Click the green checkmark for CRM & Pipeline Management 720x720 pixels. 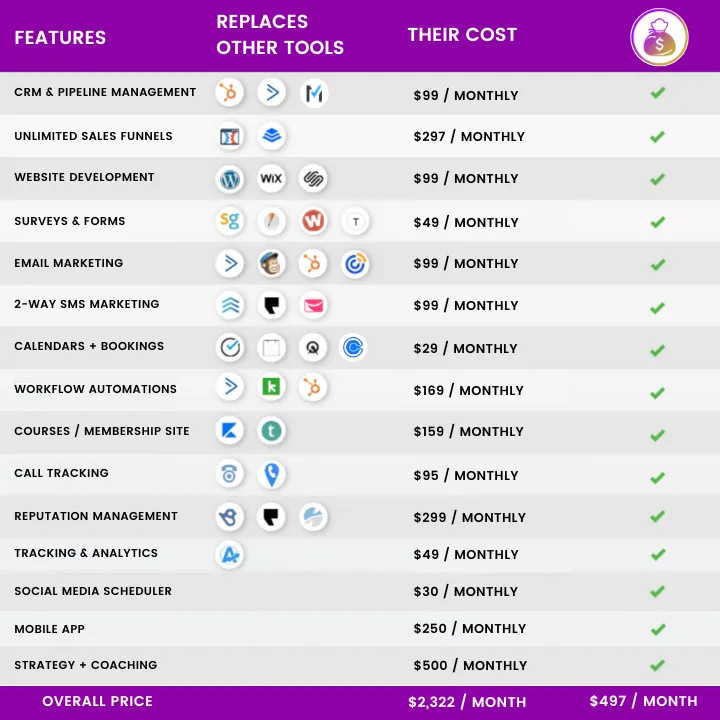pos(658,93)
